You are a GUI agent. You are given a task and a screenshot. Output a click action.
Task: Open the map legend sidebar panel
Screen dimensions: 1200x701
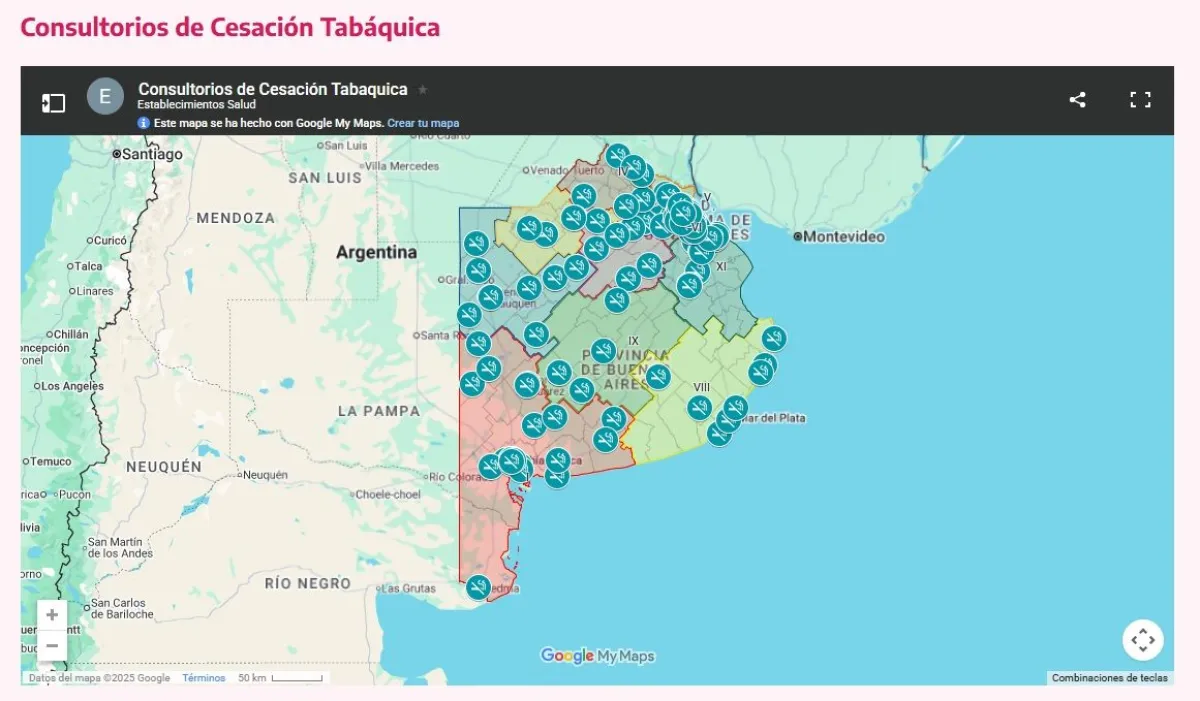[x=53, y=102]
